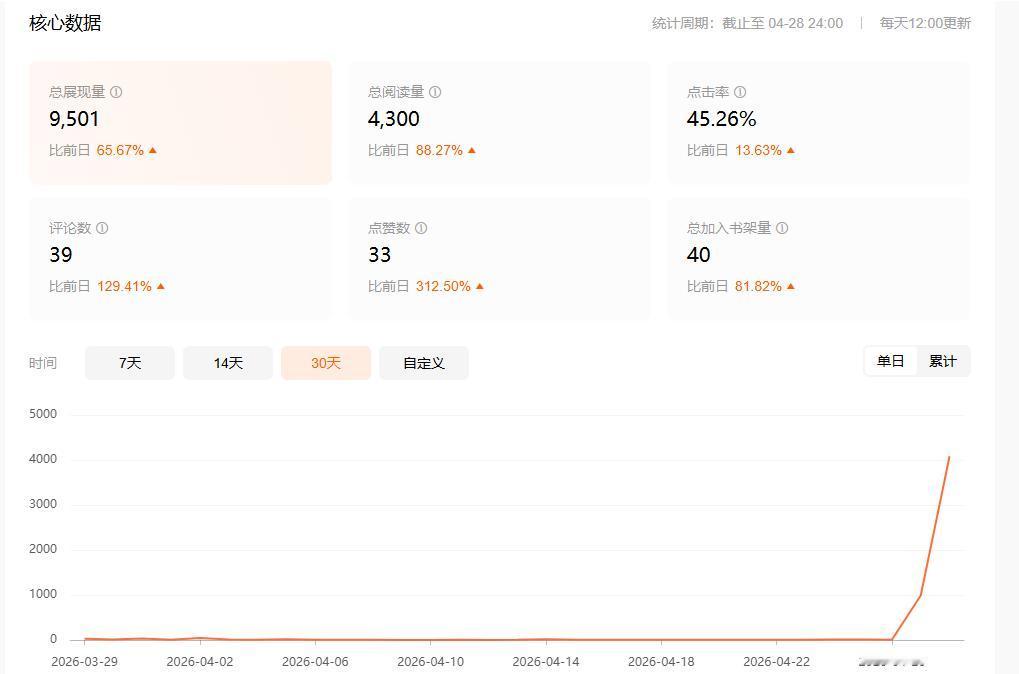The height and width of the screenshot is (674, 1019).
Task: Click the 2026-03-29 axis label
Action: tap(84, 662)
